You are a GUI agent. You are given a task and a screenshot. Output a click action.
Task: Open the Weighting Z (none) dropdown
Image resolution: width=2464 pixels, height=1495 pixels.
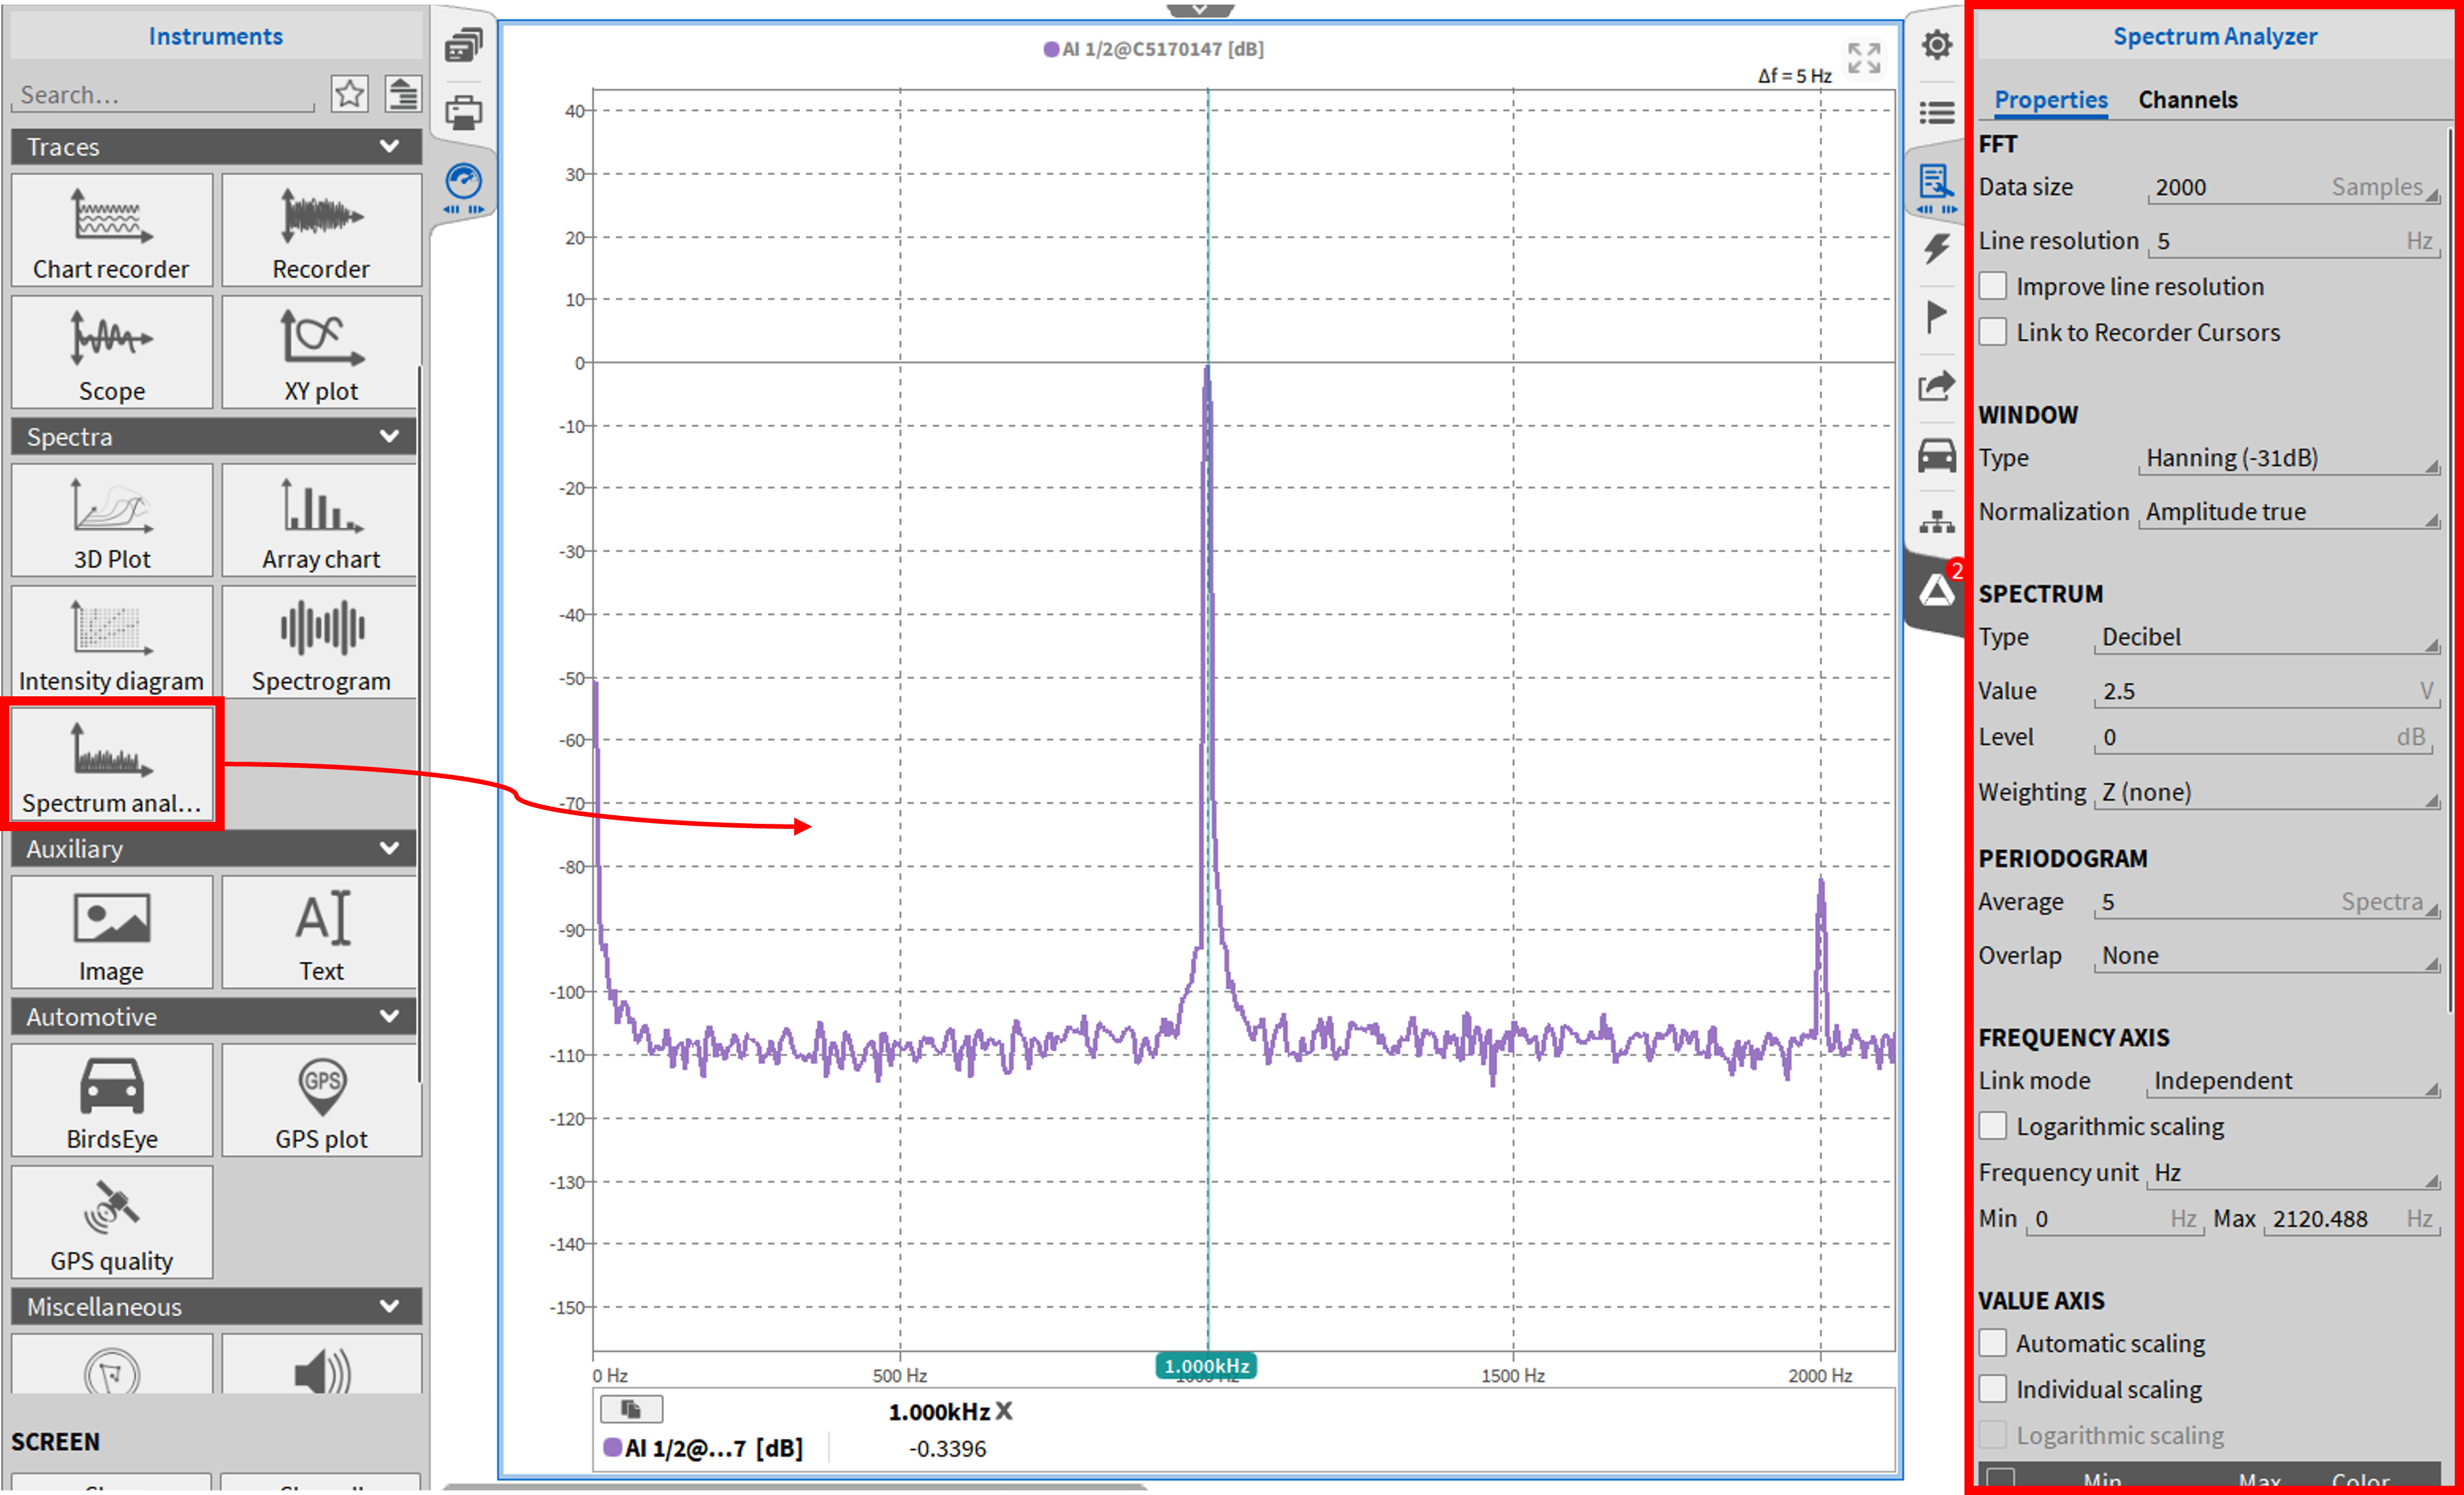tap(2265, 792)
